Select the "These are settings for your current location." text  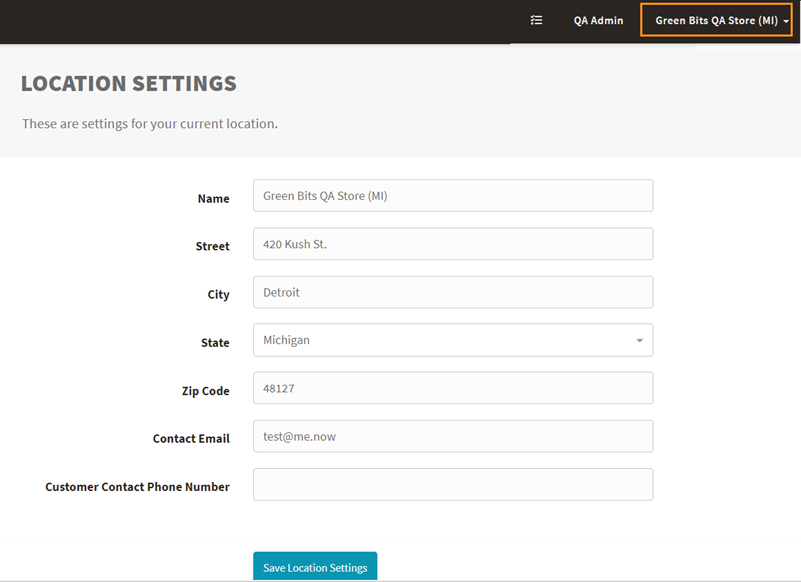(150, 124)
